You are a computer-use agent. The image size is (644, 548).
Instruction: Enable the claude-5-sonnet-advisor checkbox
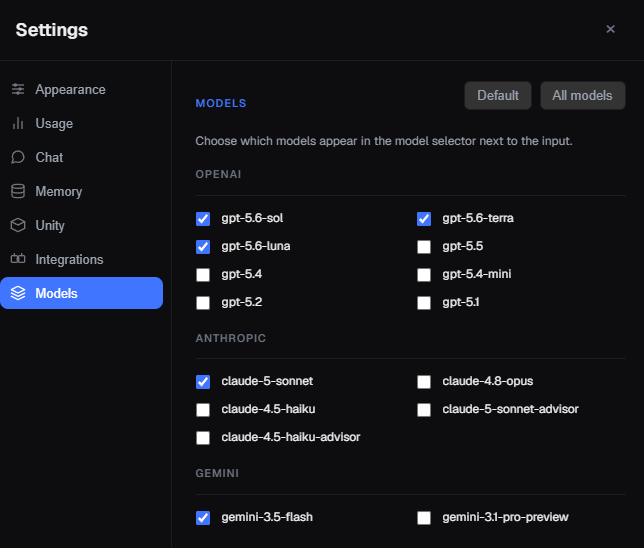[424, 410]
